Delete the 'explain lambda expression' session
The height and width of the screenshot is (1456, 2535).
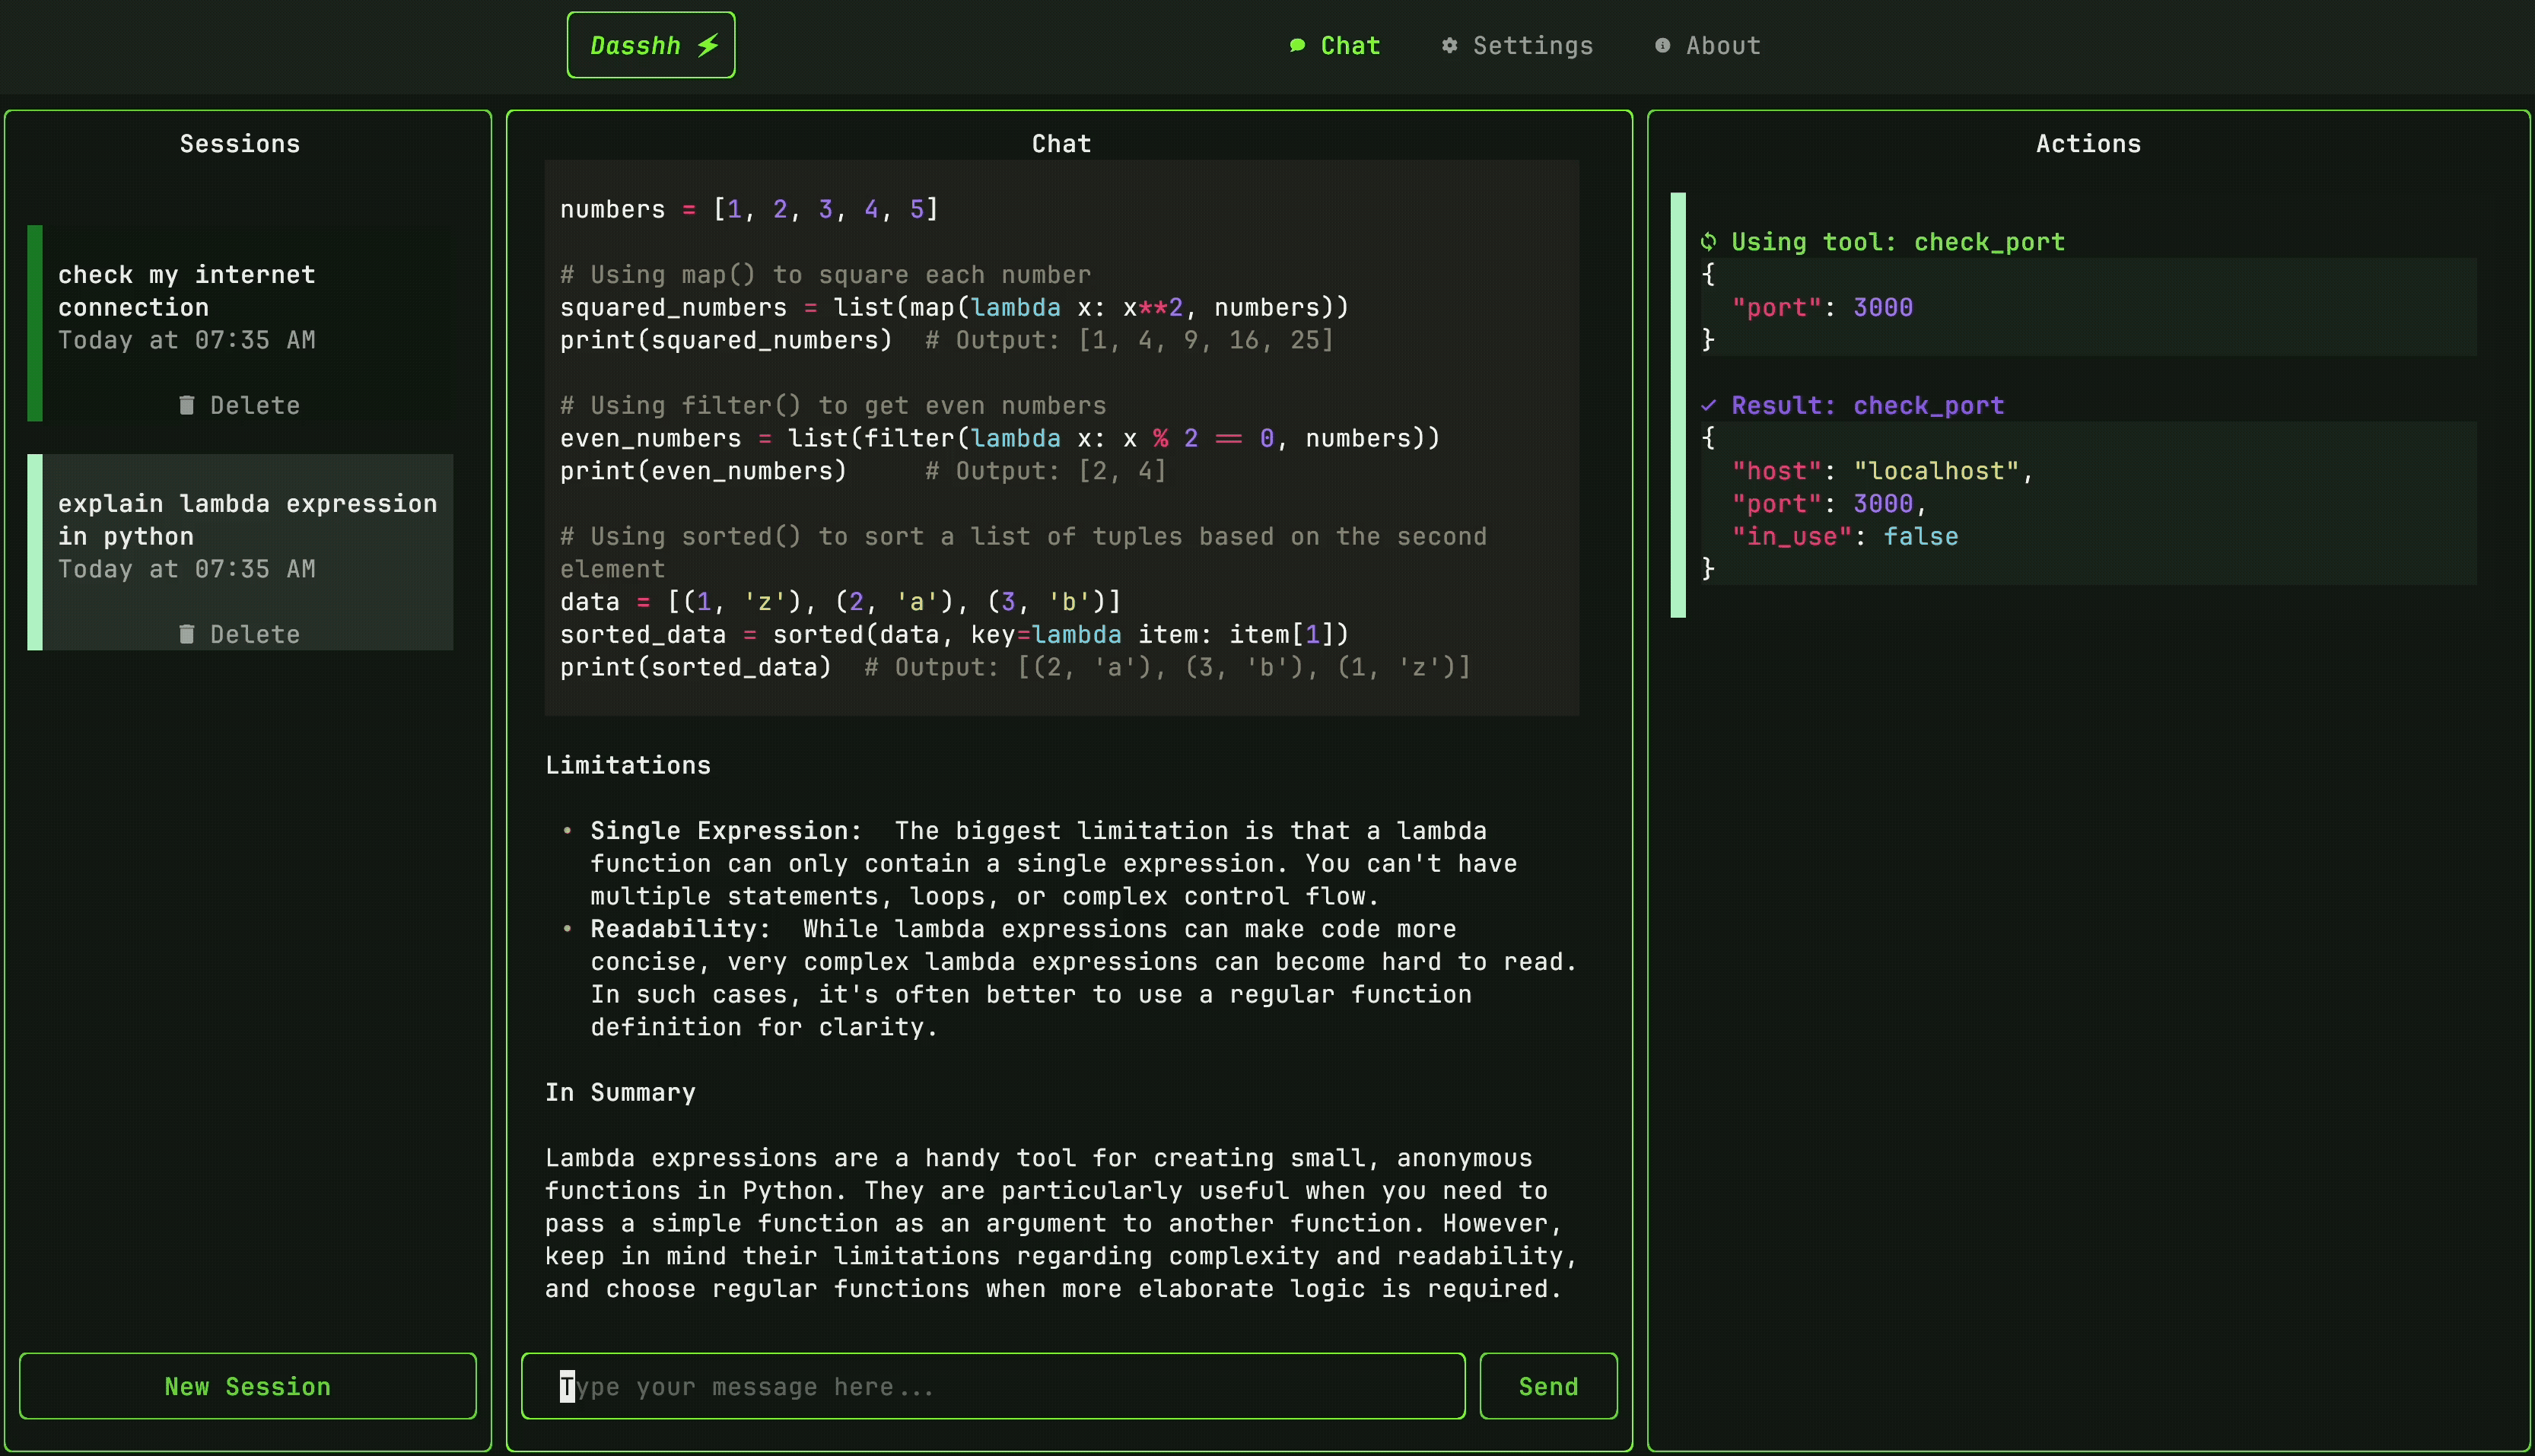(240, 634)
